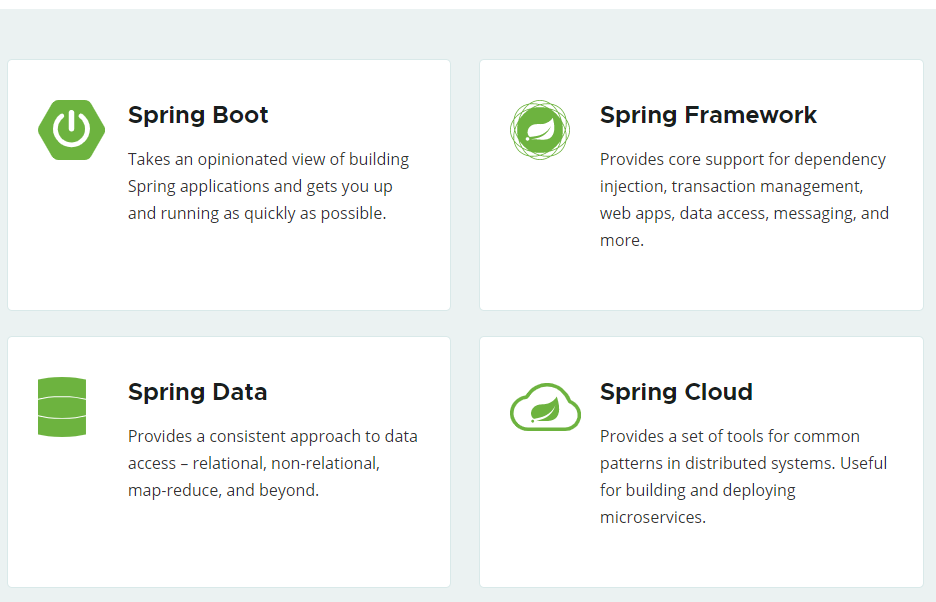The height and width of the screenshot is (602, 936).
Task: Click the gray gap between Boot and Framework cards
Action: tap(465, 185)
